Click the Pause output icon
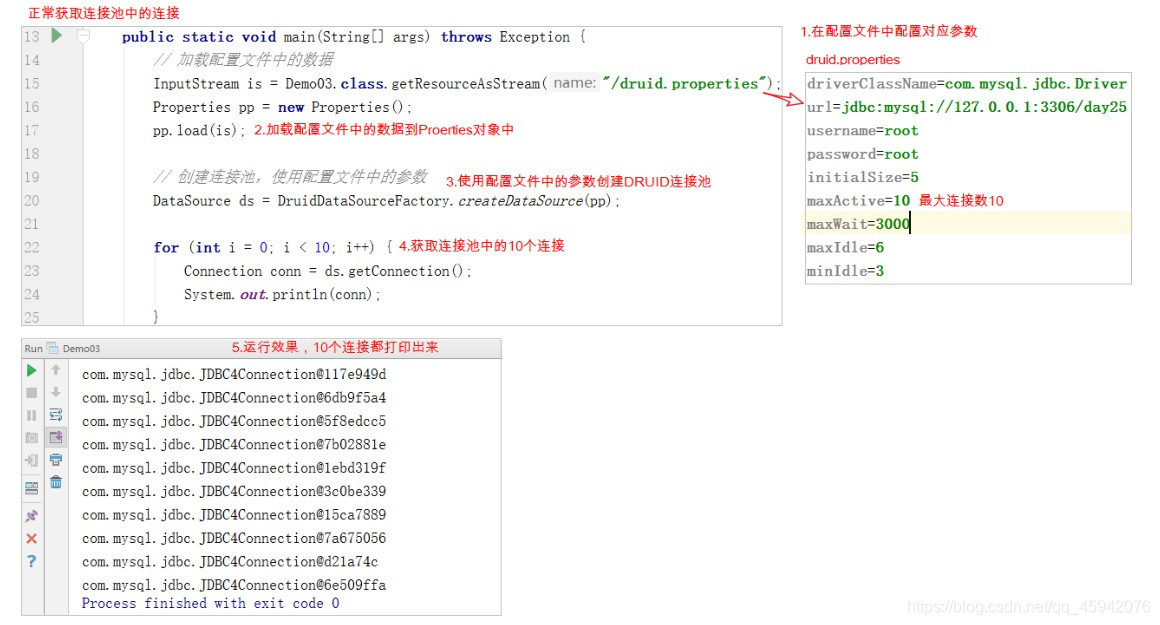 31,416
